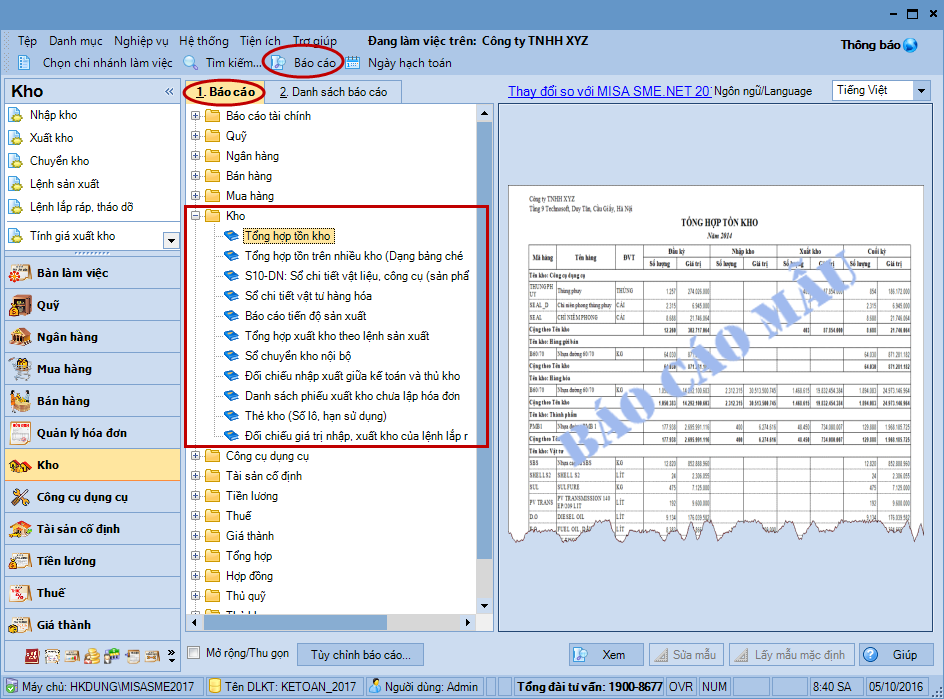Click the Công cụ dụng cụ sidebar icon

[x=20, y=497]
